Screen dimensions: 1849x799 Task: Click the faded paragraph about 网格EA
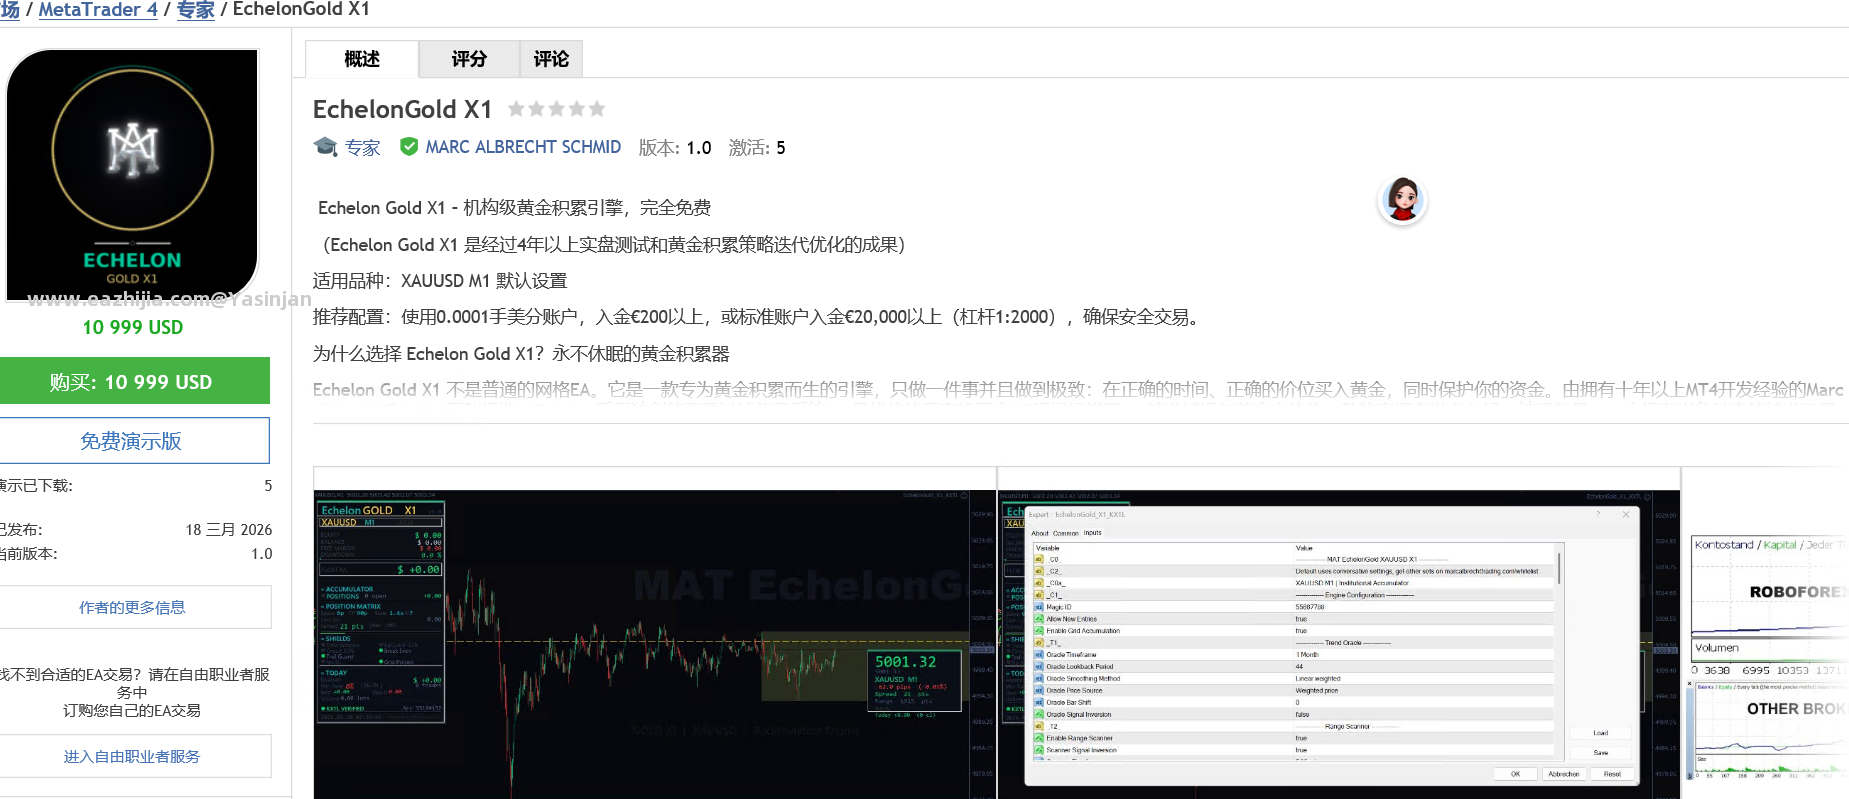pyautogui.click(x=1078, y=390)
